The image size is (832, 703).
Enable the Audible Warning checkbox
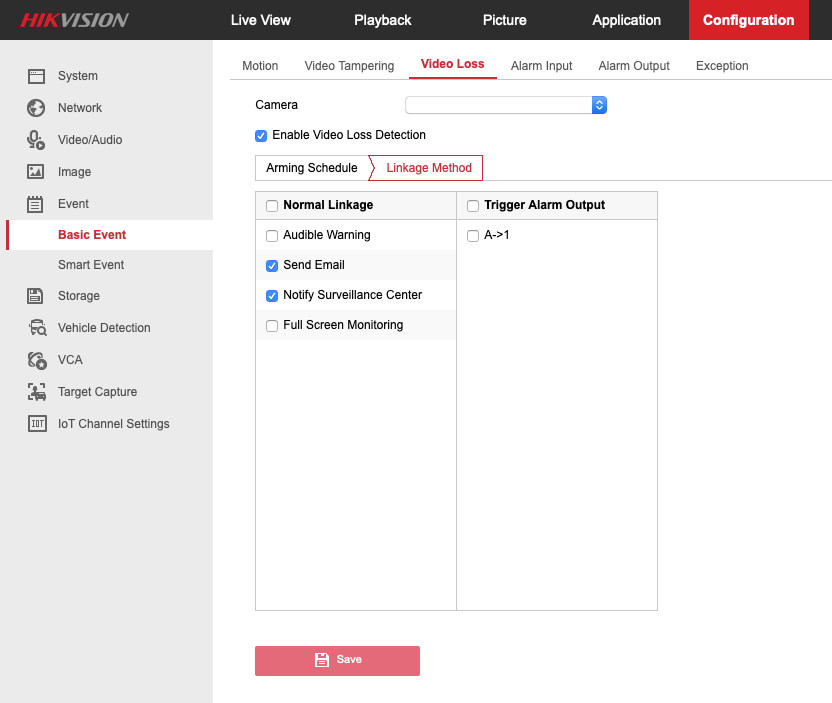(272, 236)
